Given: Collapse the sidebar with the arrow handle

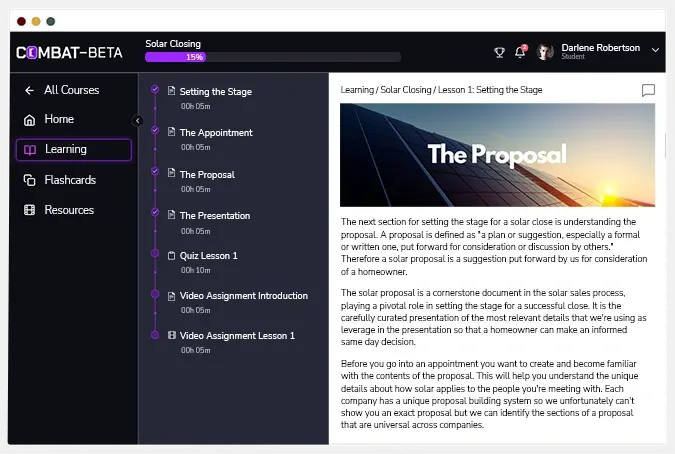Looking at the screenshot, I should pos(138,121).
